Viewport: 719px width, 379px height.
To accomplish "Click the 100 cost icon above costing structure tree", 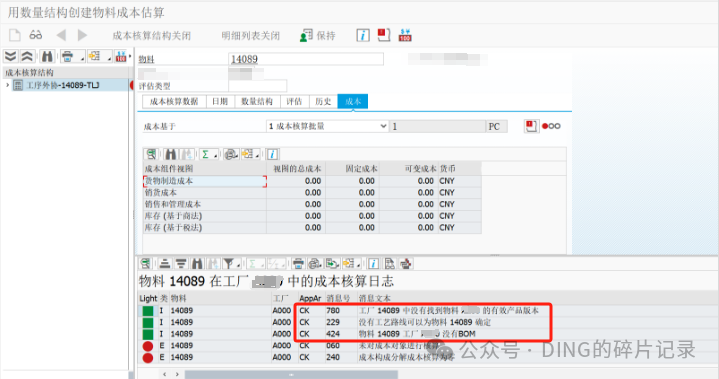I will pos(121,56).
